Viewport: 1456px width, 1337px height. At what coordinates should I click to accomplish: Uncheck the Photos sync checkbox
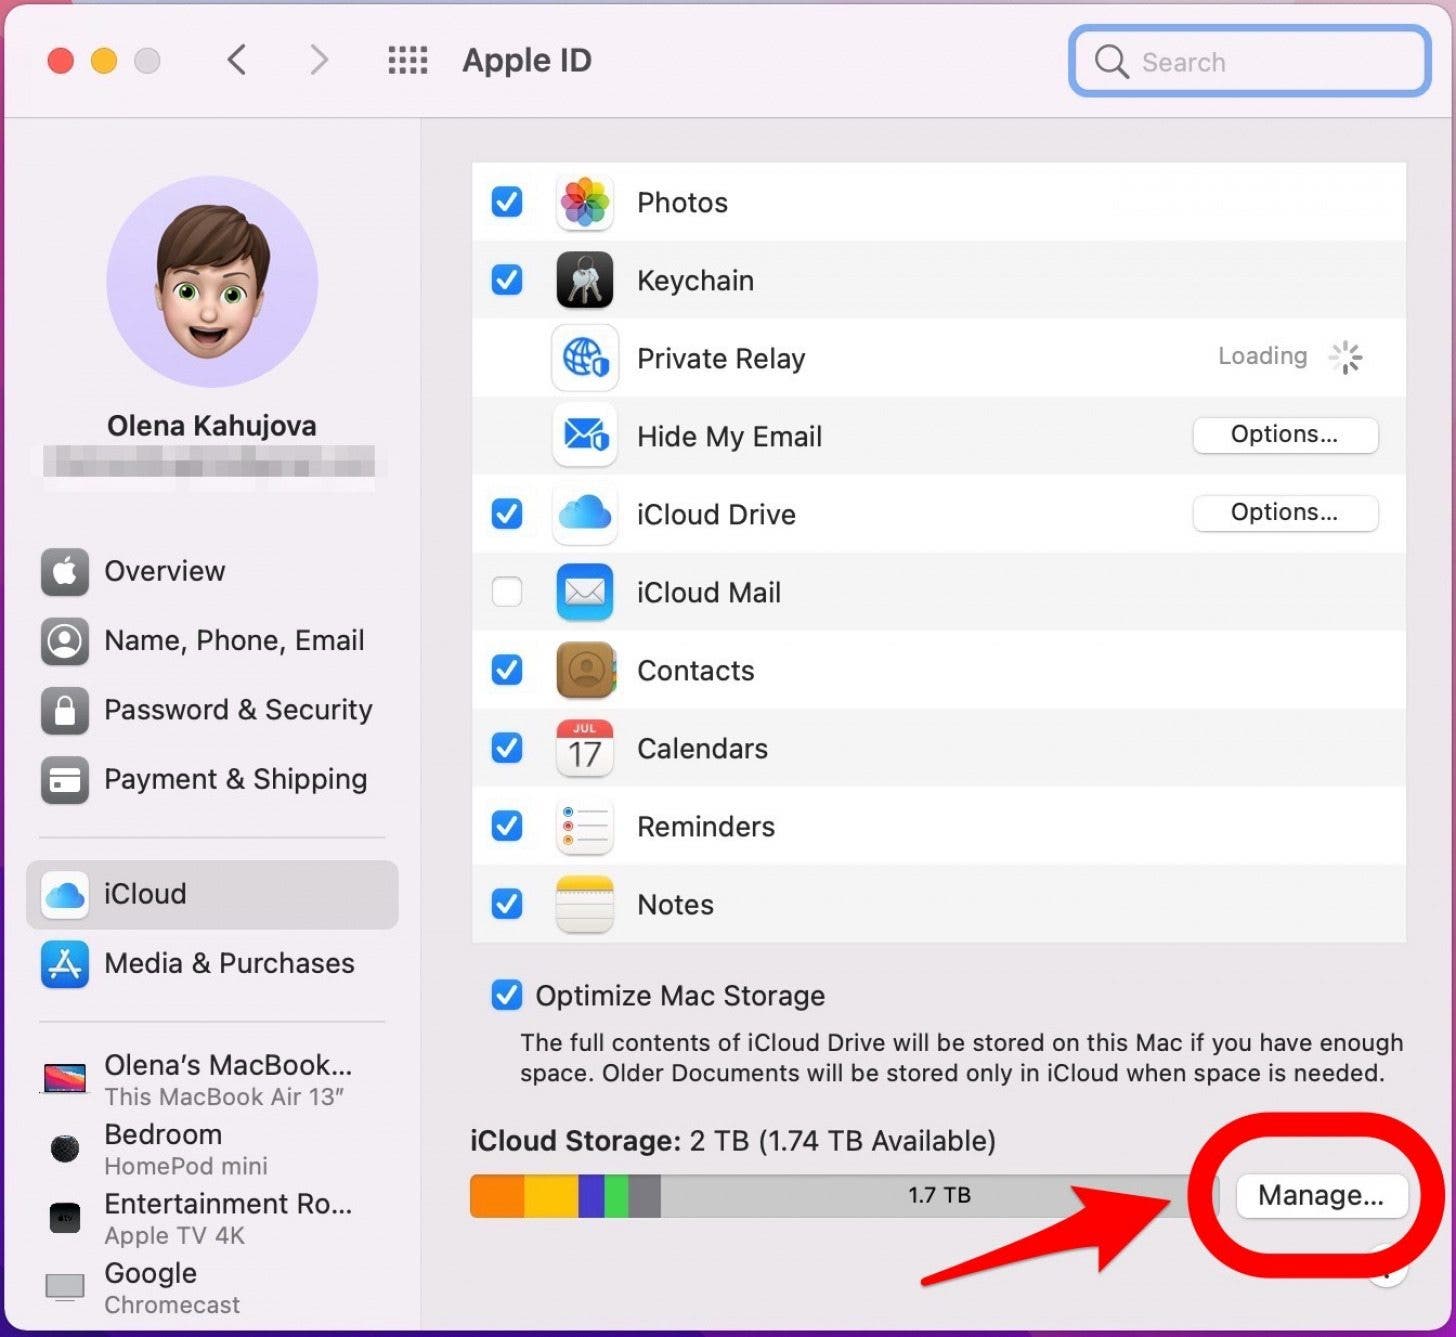(x=507, y=202)
